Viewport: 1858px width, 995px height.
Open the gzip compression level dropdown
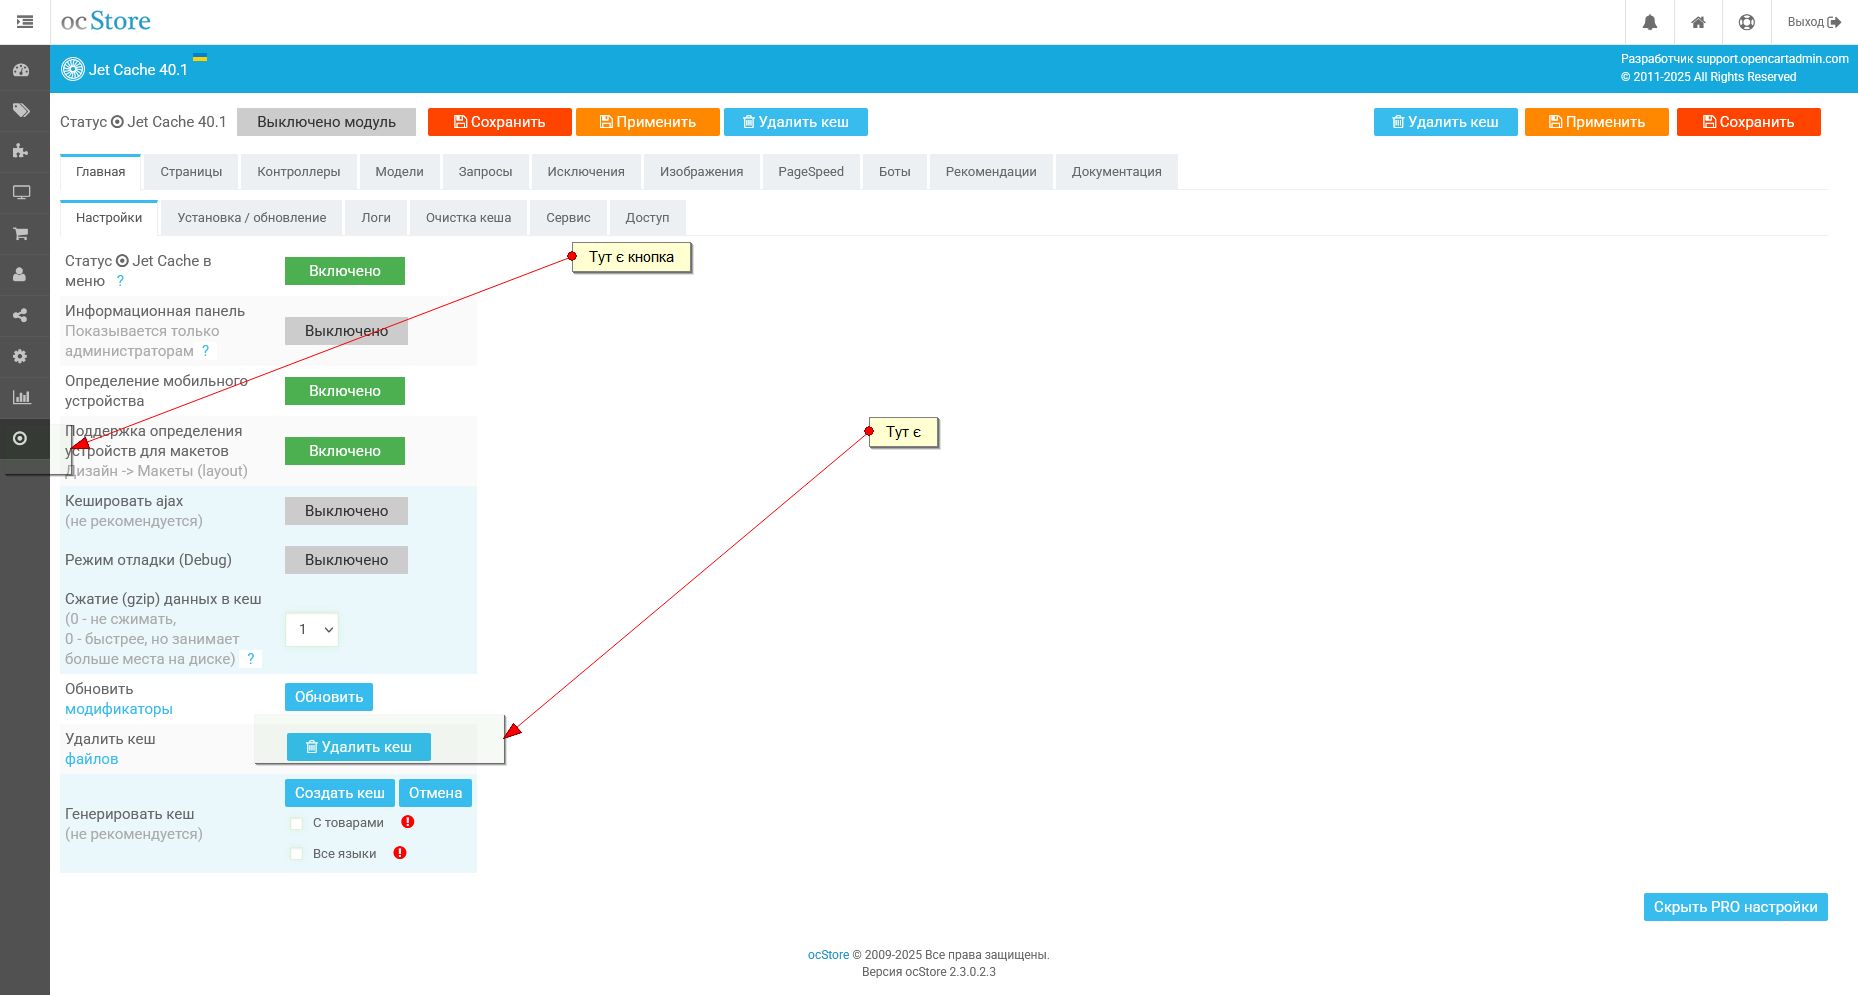click(x=312, y=629)
